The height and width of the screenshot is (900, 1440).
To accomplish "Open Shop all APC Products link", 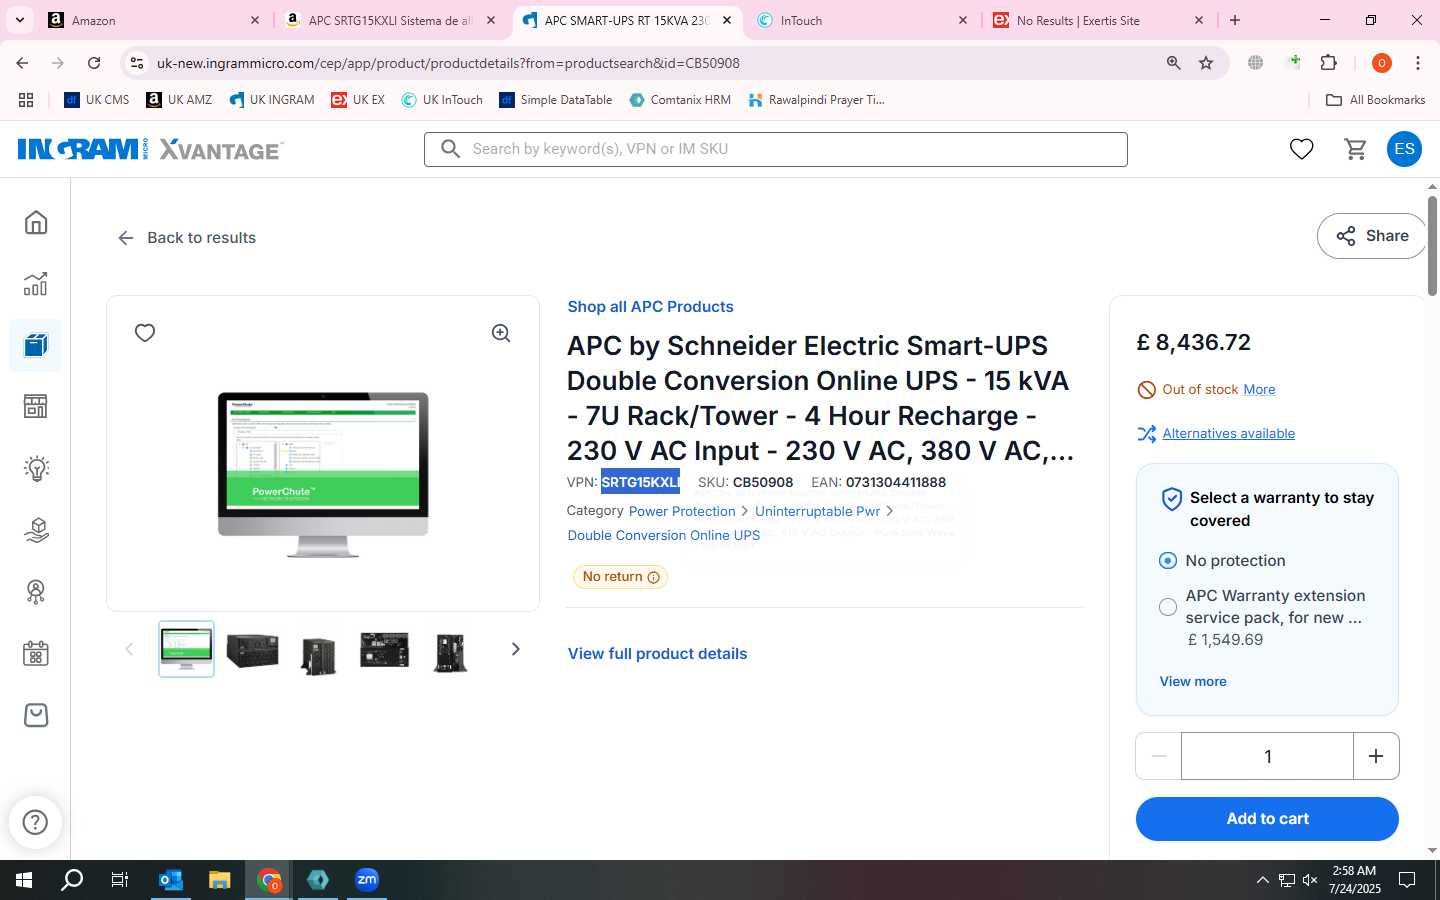I will [x=650, y=307].
